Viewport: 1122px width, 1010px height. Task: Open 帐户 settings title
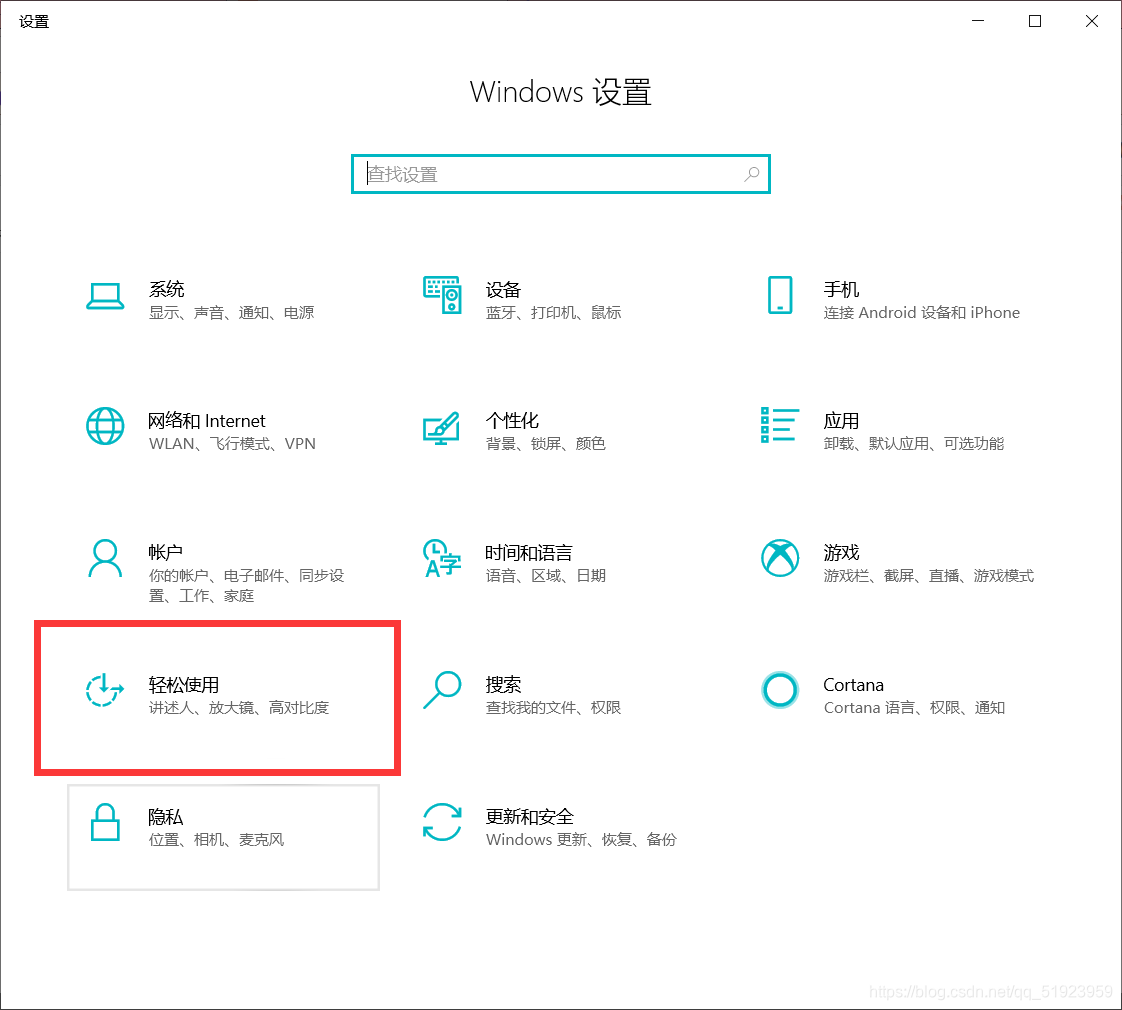point(165,553)
